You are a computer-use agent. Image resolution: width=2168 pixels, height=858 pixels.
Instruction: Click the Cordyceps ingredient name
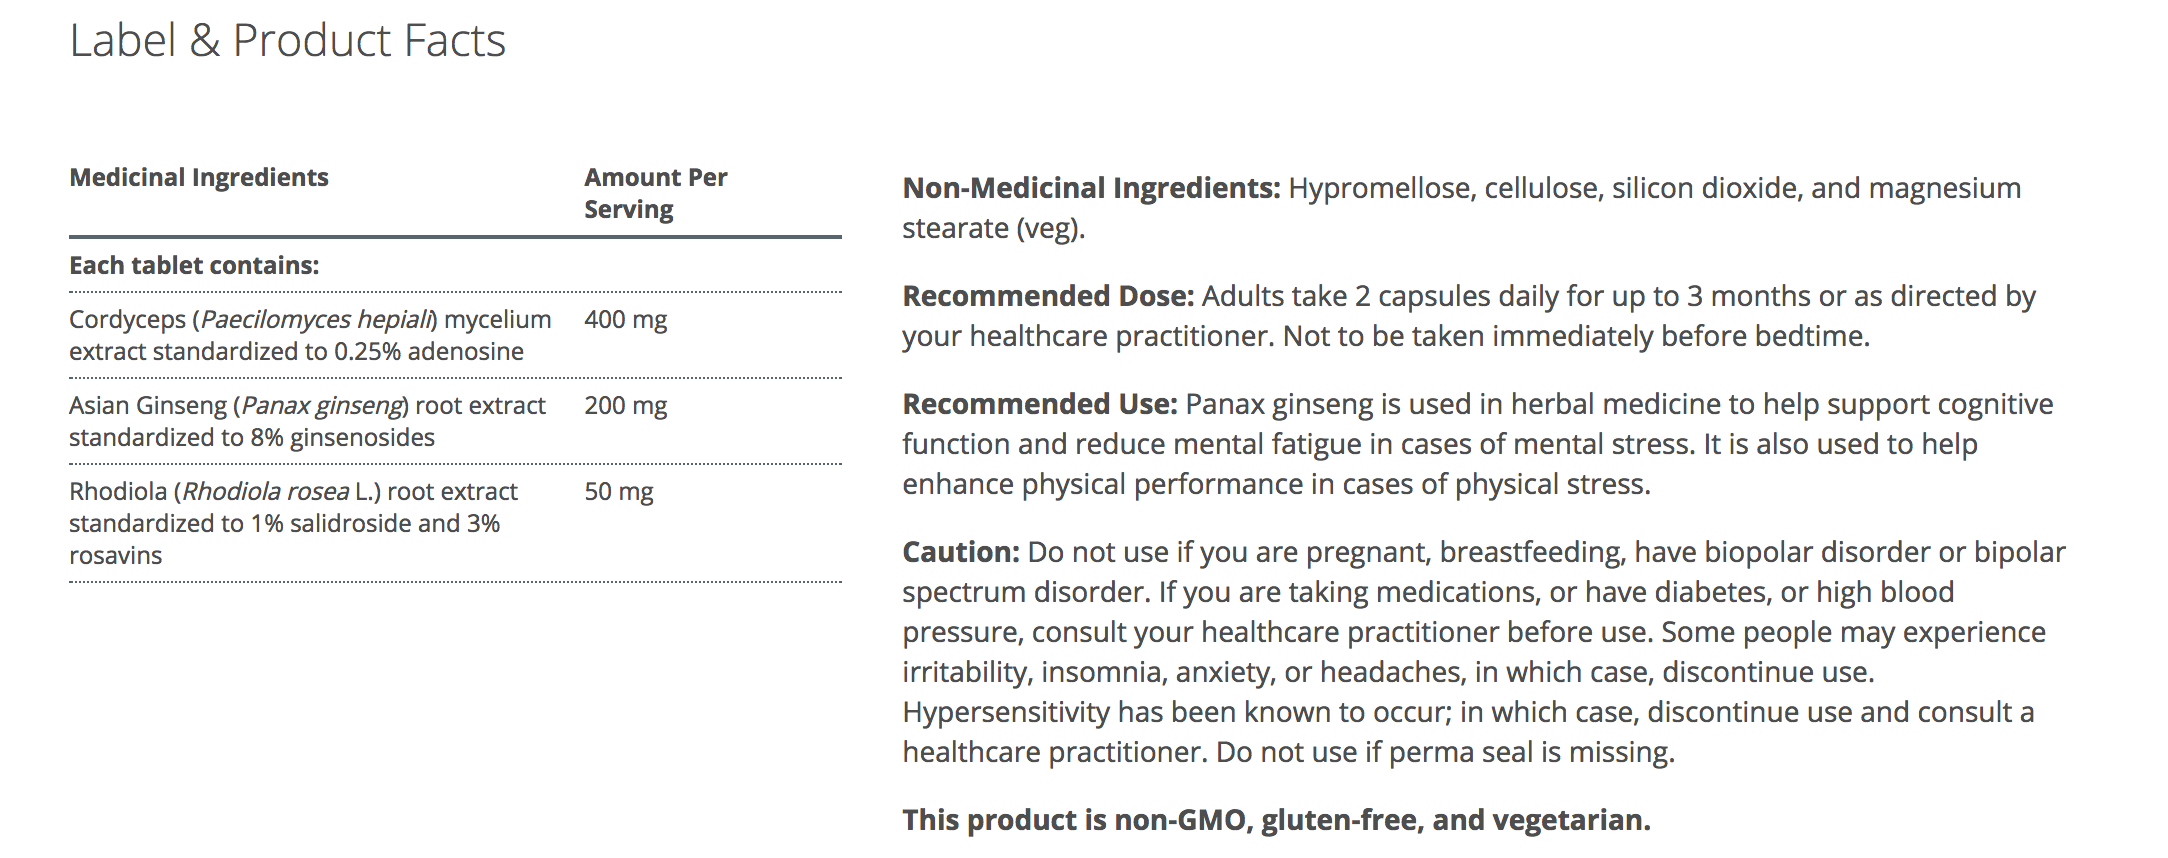(129, 320)
